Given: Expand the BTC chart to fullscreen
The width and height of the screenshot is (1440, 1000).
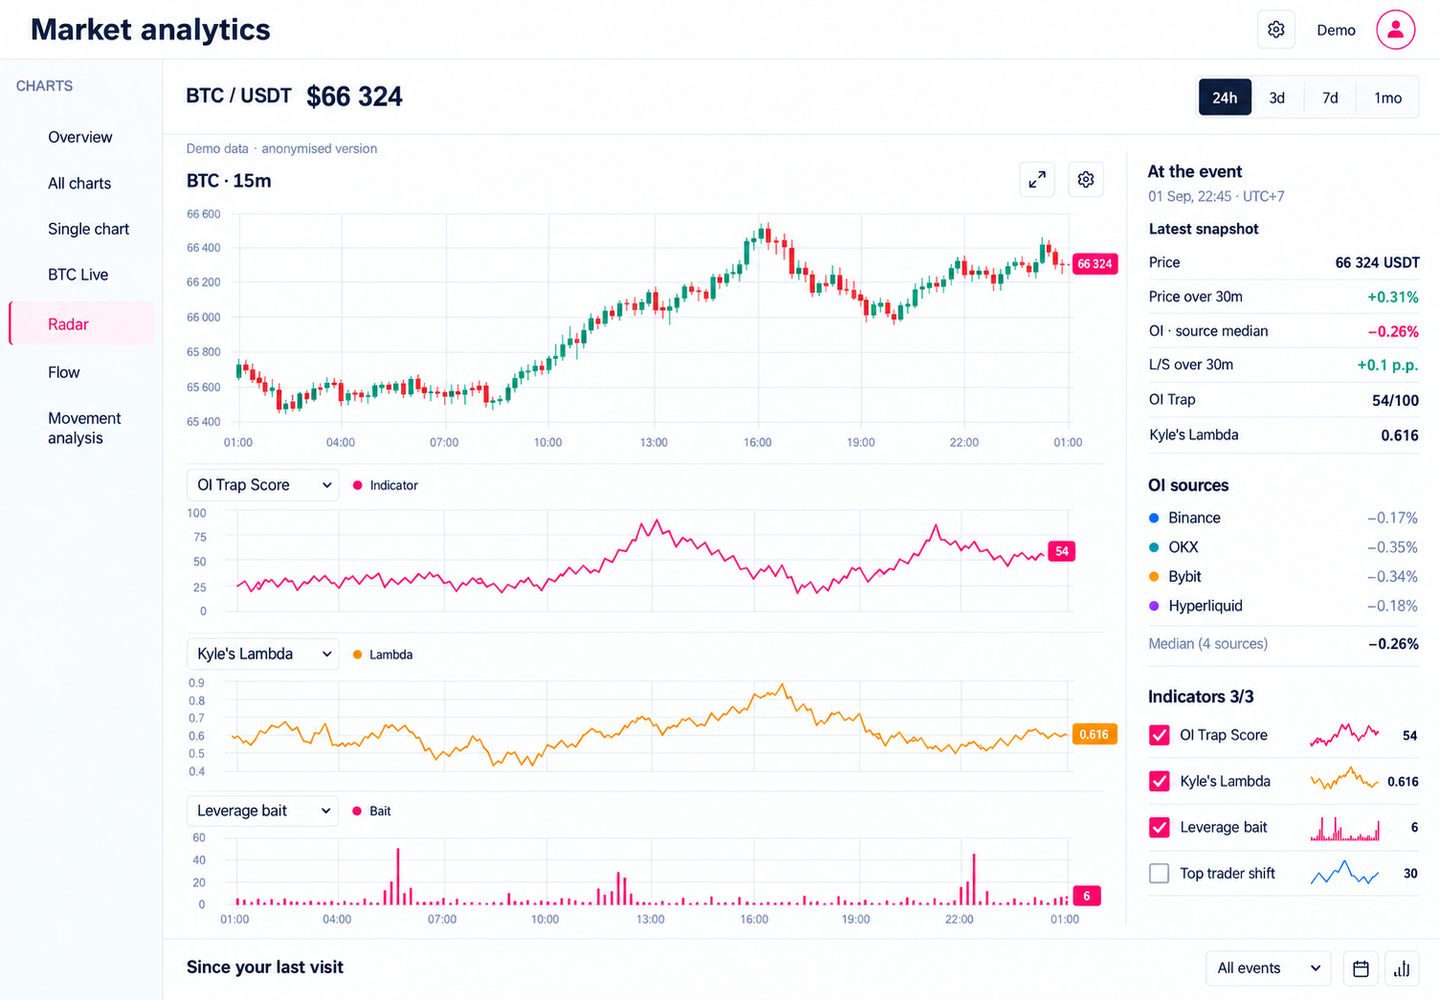Looking at the screenshot, I should point(1037,180).
